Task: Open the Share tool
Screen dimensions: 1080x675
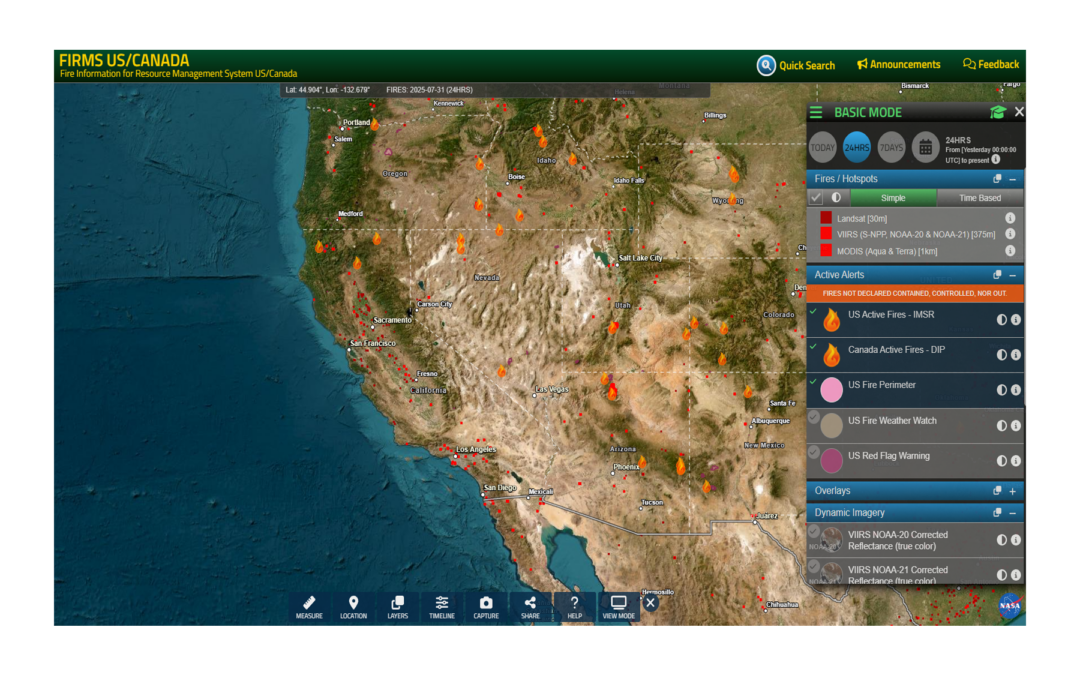Action: [530, 607]
